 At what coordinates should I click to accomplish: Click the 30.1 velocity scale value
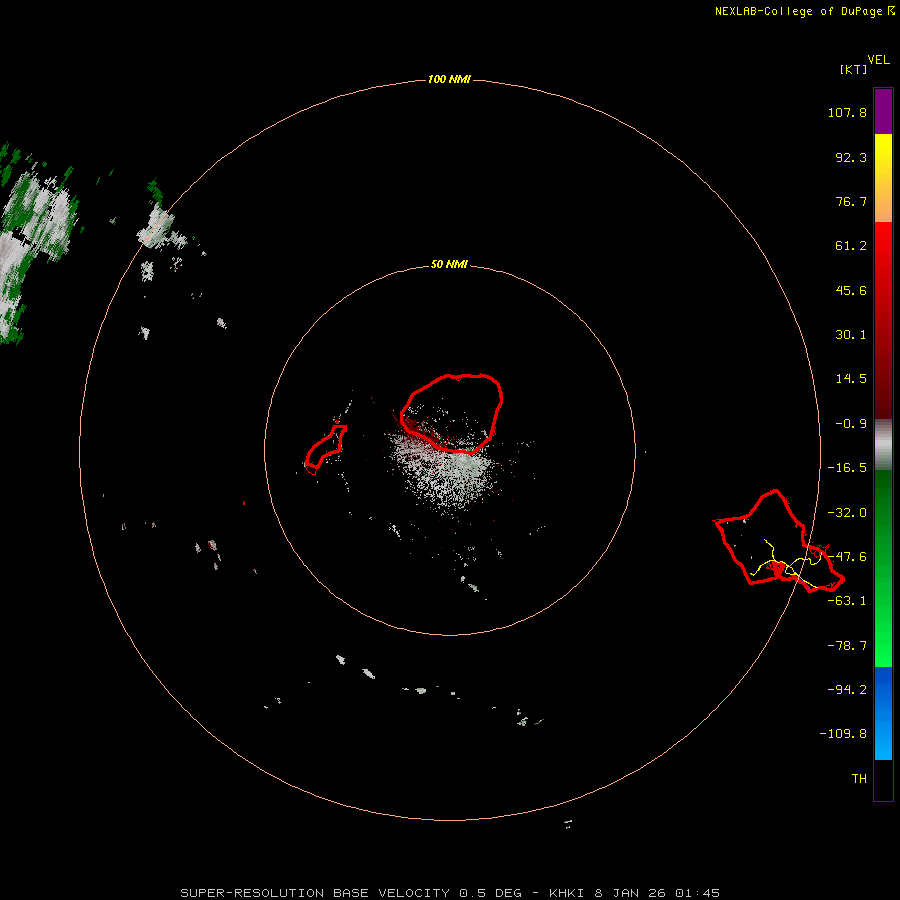[851, 335]
